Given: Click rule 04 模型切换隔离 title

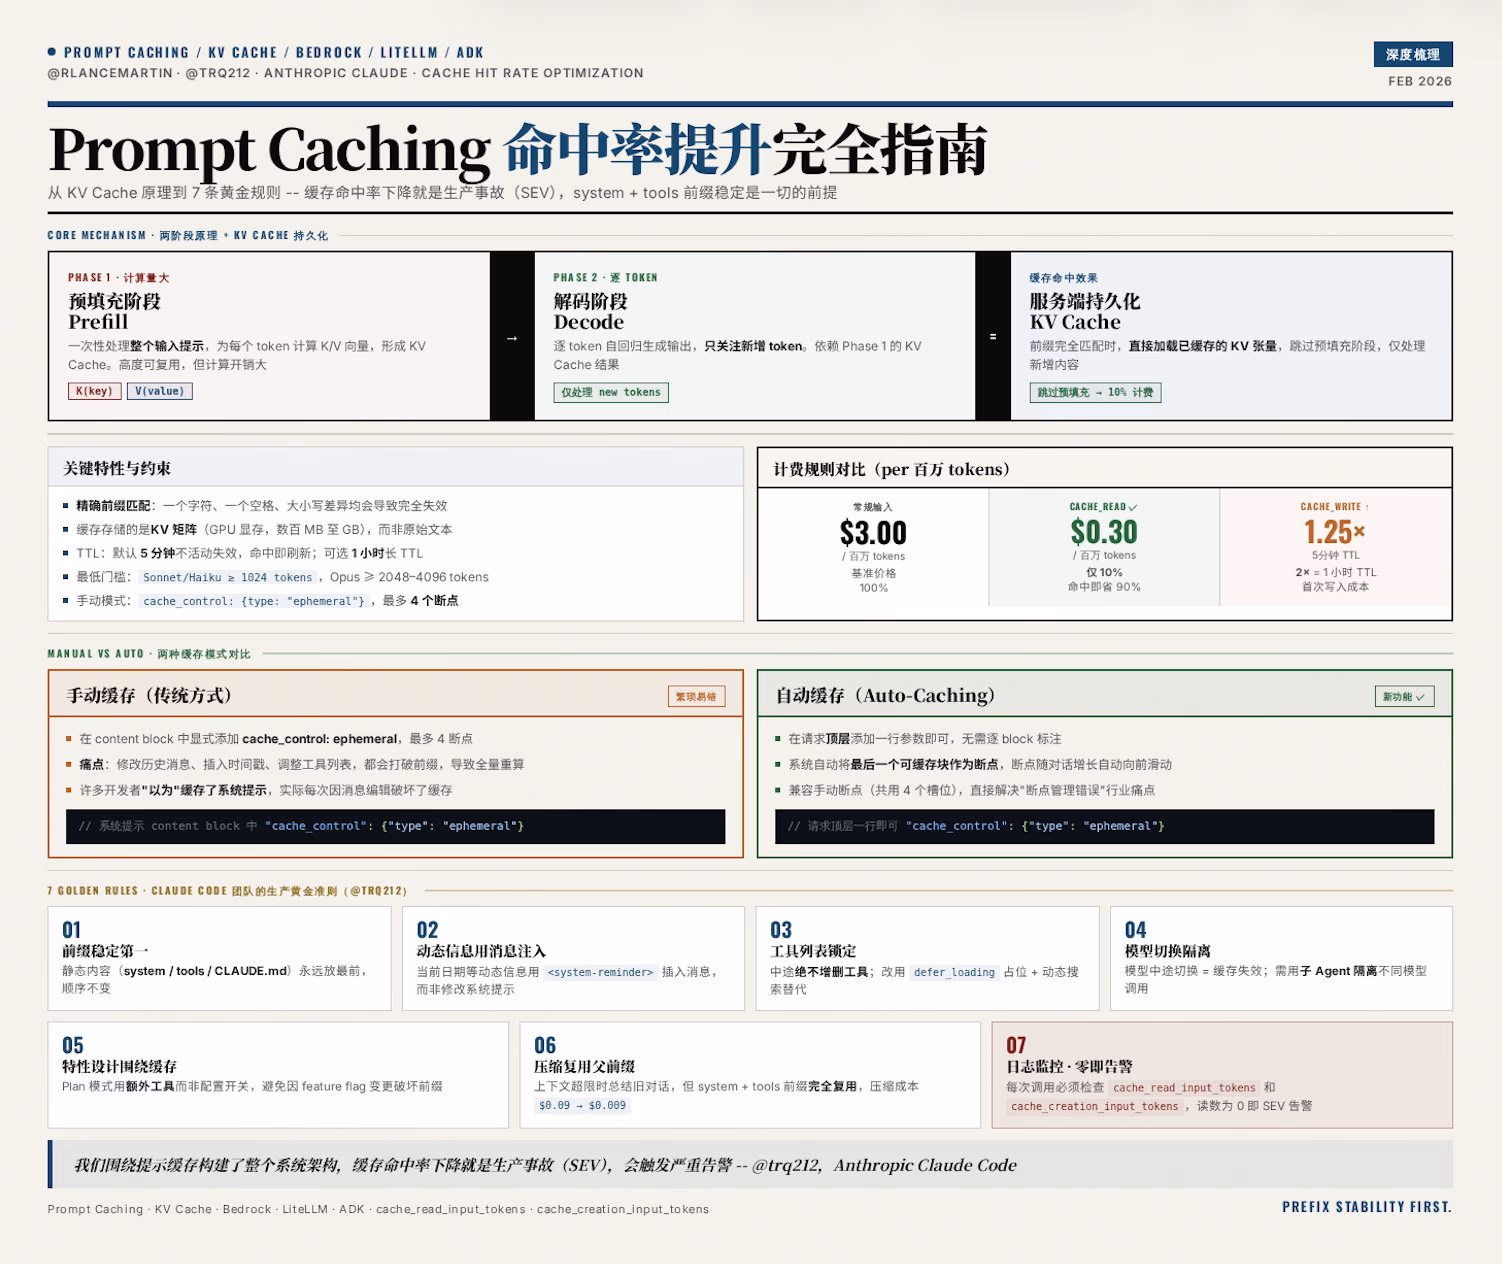Looking at the screenshot, I should tap(1167, 951).
